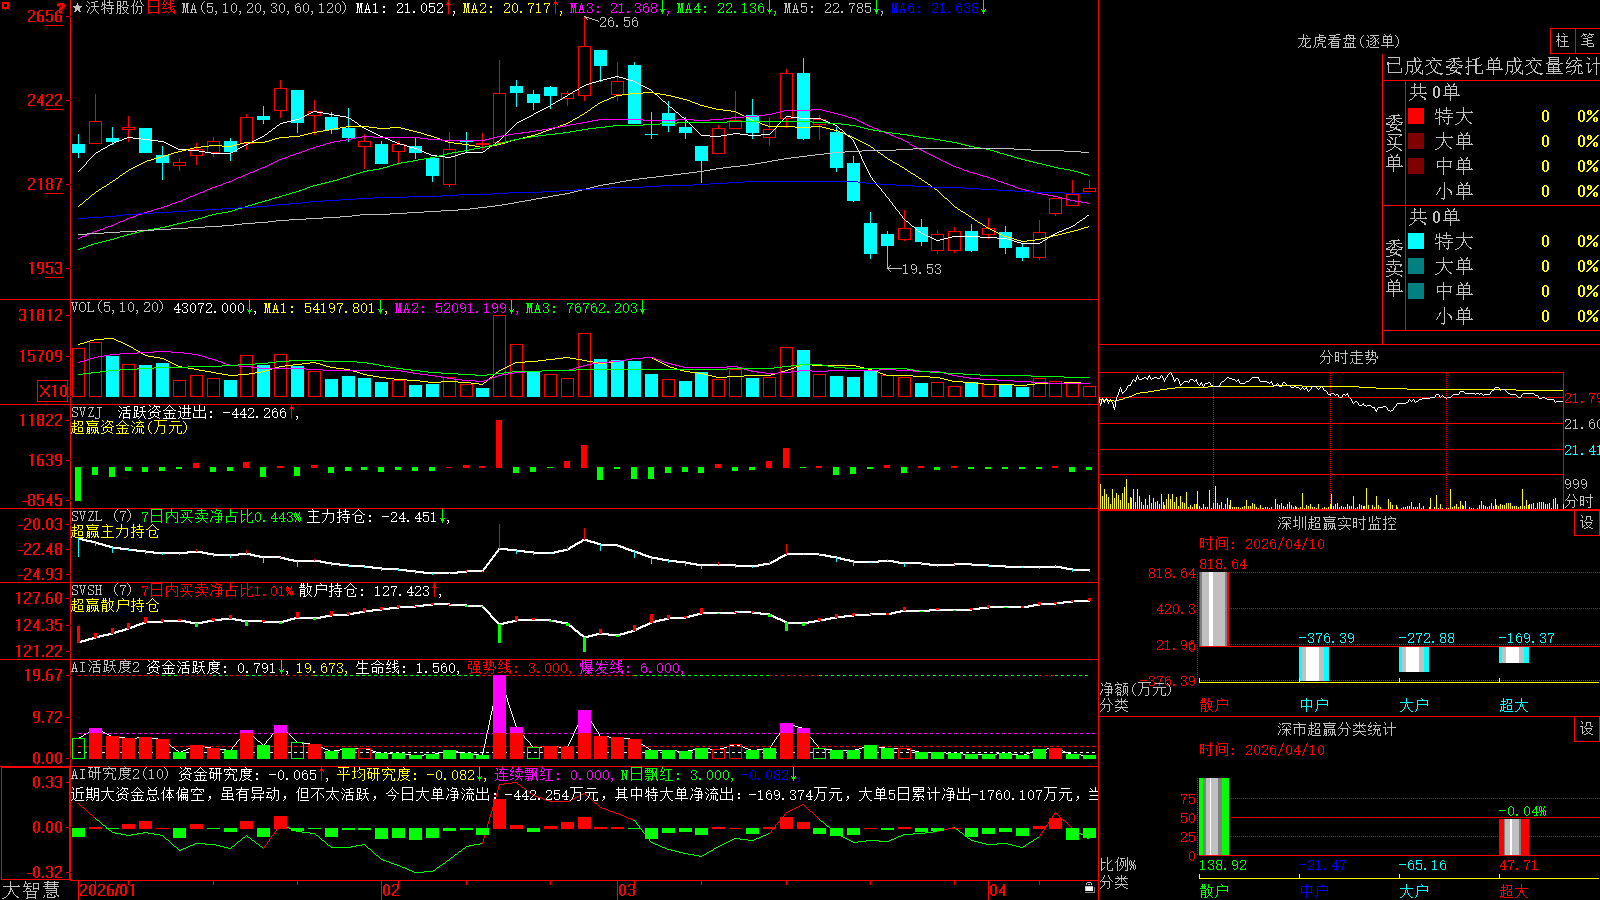The height and width of the screenshot is (900, 1600).
Task: Click the magenta MA3: 21.368 value
Action: [x=614, y=8]
